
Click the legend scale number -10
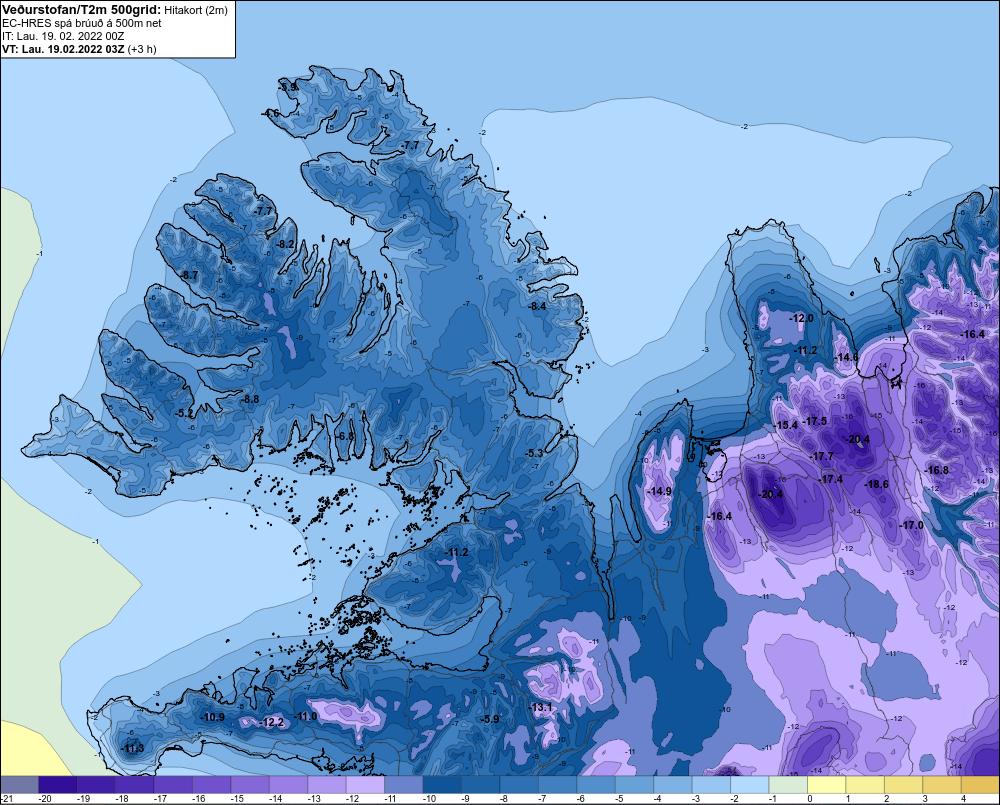[429, 799]
